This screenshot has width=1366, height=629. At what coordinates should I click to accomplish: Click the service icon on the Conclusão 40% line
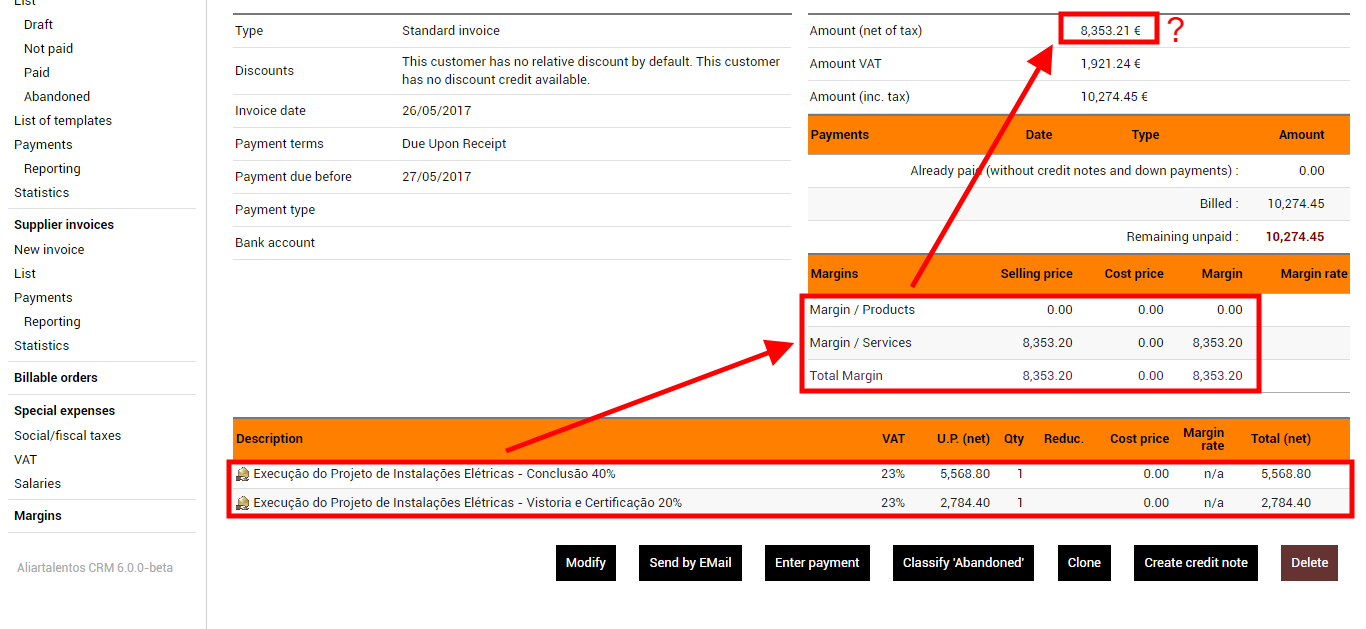241,473
